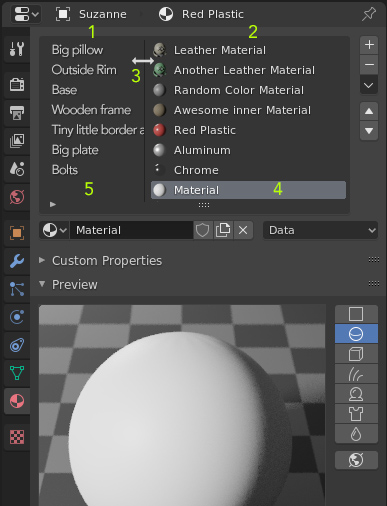The width and height of the screenshot is (387, 506).
Task: Toggle the pin icon
Action: coord(369,14)
